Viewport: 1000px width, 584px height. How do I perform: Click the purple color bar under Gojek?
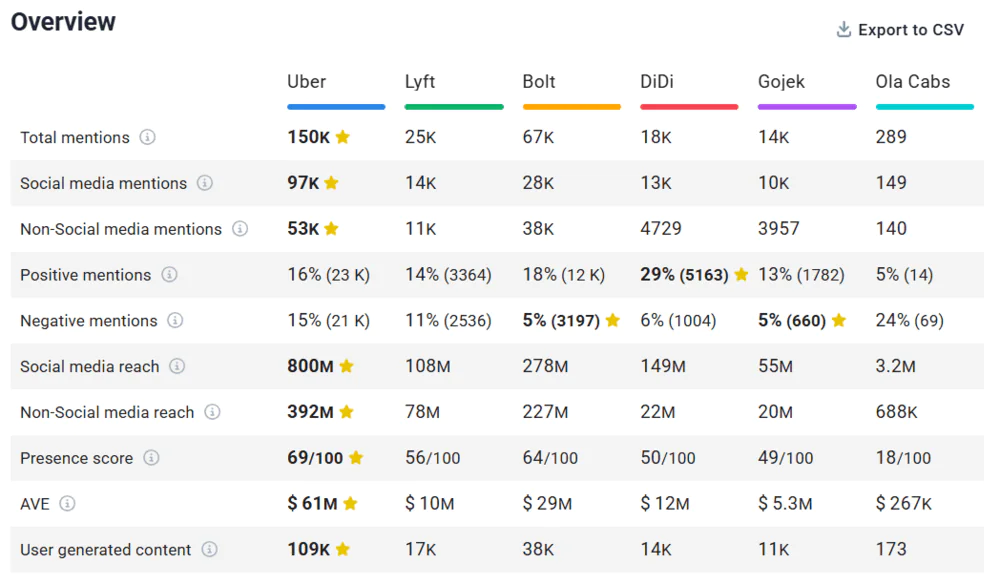807,106
